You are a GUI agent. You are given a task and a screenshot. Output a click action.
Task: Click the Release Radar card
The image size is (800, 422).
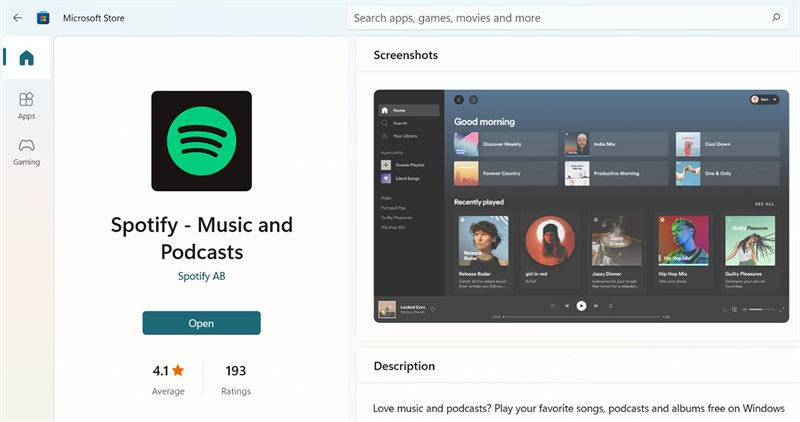tap(483, 251)
